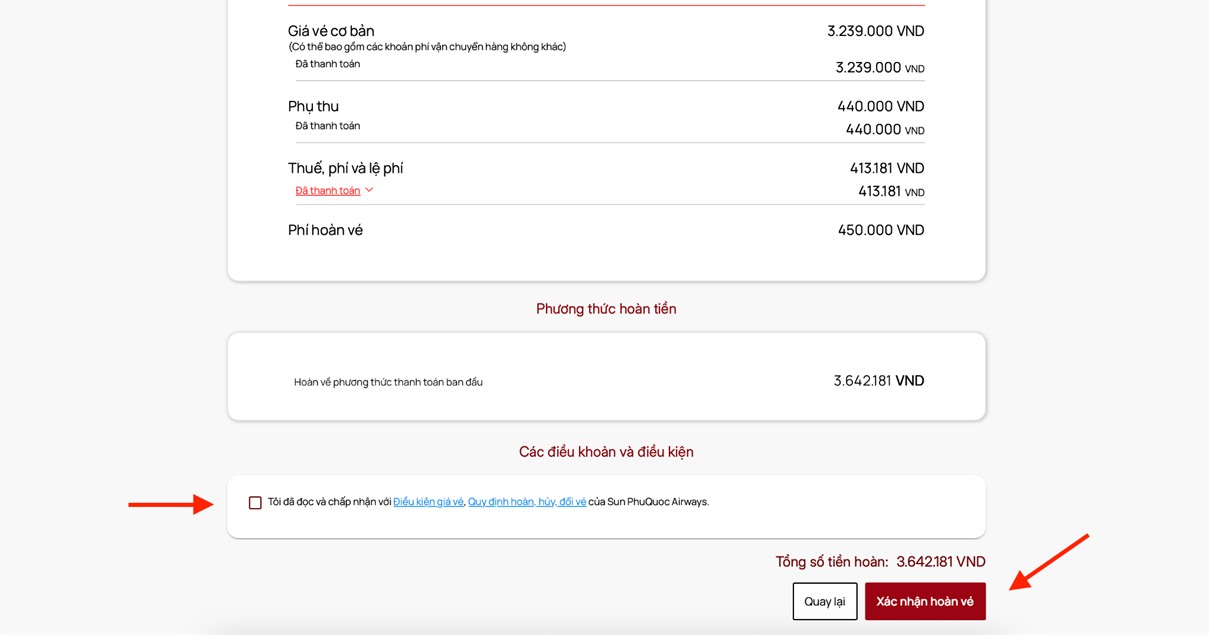Click red arrow pointing at confirm button
Screen dimensions: 1210x635
(1049, 562)
